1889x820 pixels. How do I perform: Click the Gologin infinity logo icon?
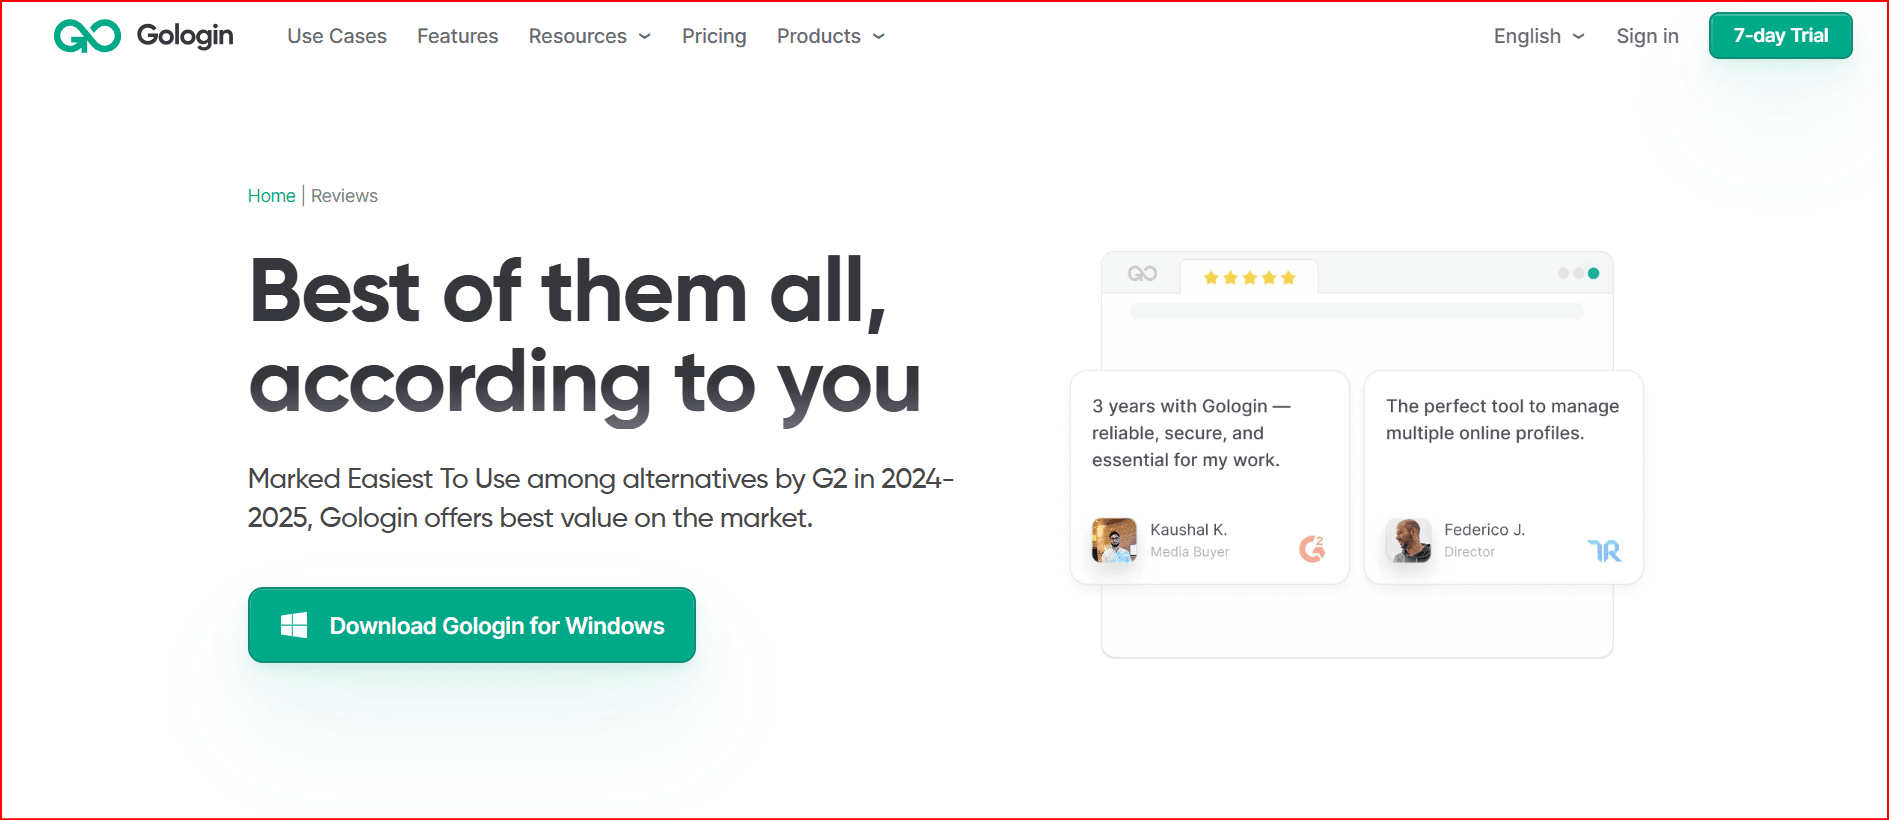pos(87,36)
